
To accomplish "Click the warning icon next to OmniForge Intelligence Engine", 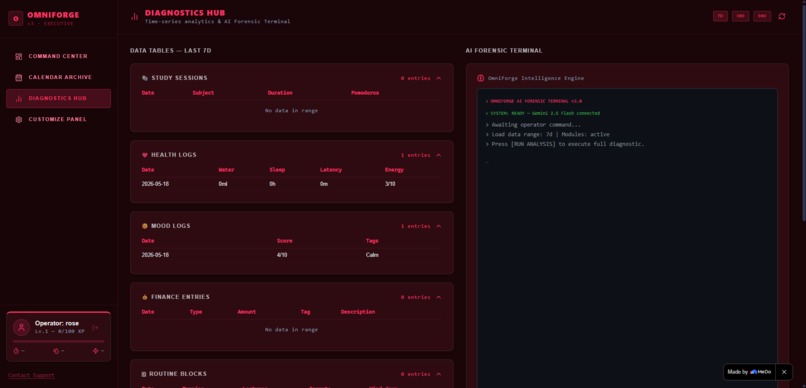I will (481, 78).
